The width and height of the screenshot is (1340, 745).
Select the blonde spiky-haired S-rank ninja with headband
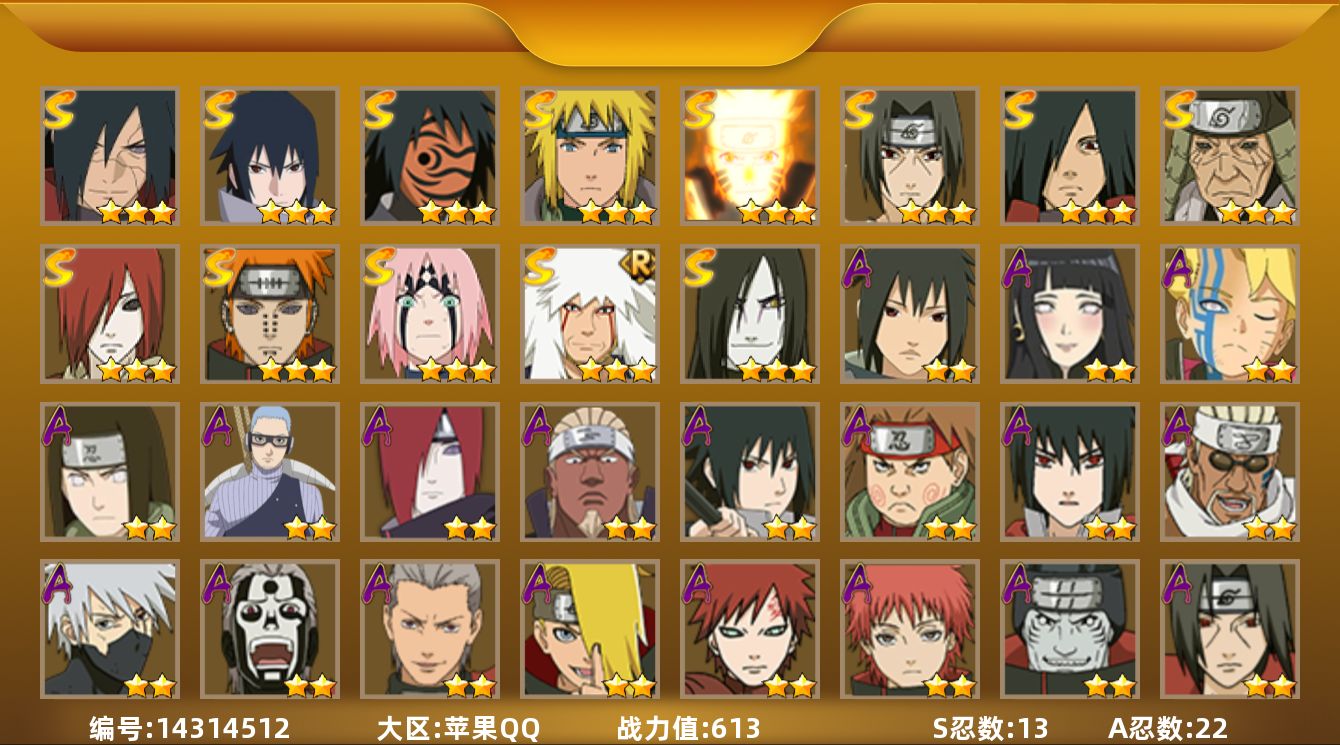pos(590,155)
